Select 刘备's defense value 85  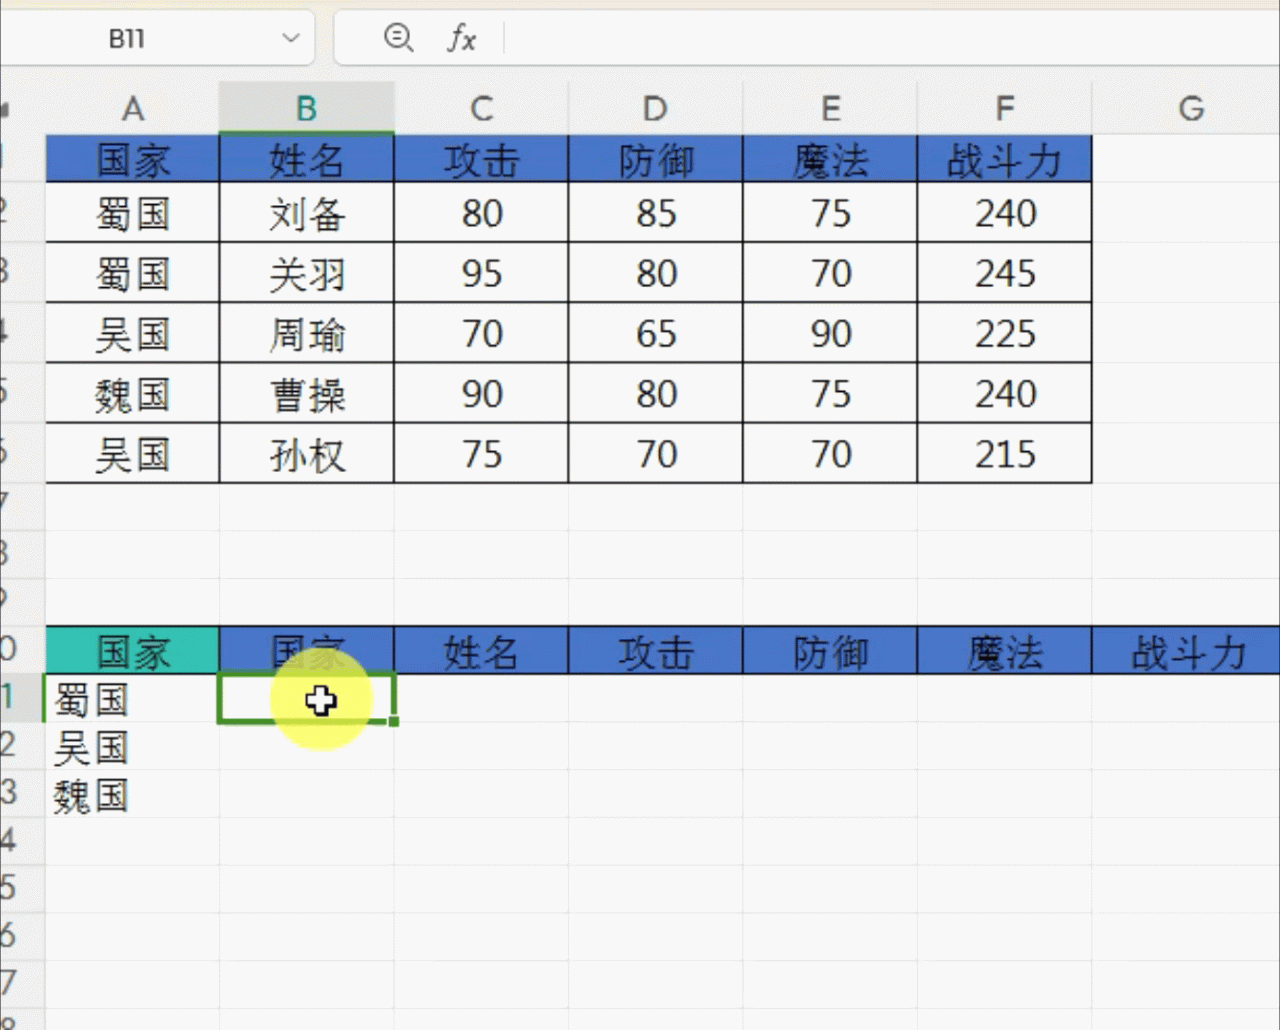tap(655, 213)
